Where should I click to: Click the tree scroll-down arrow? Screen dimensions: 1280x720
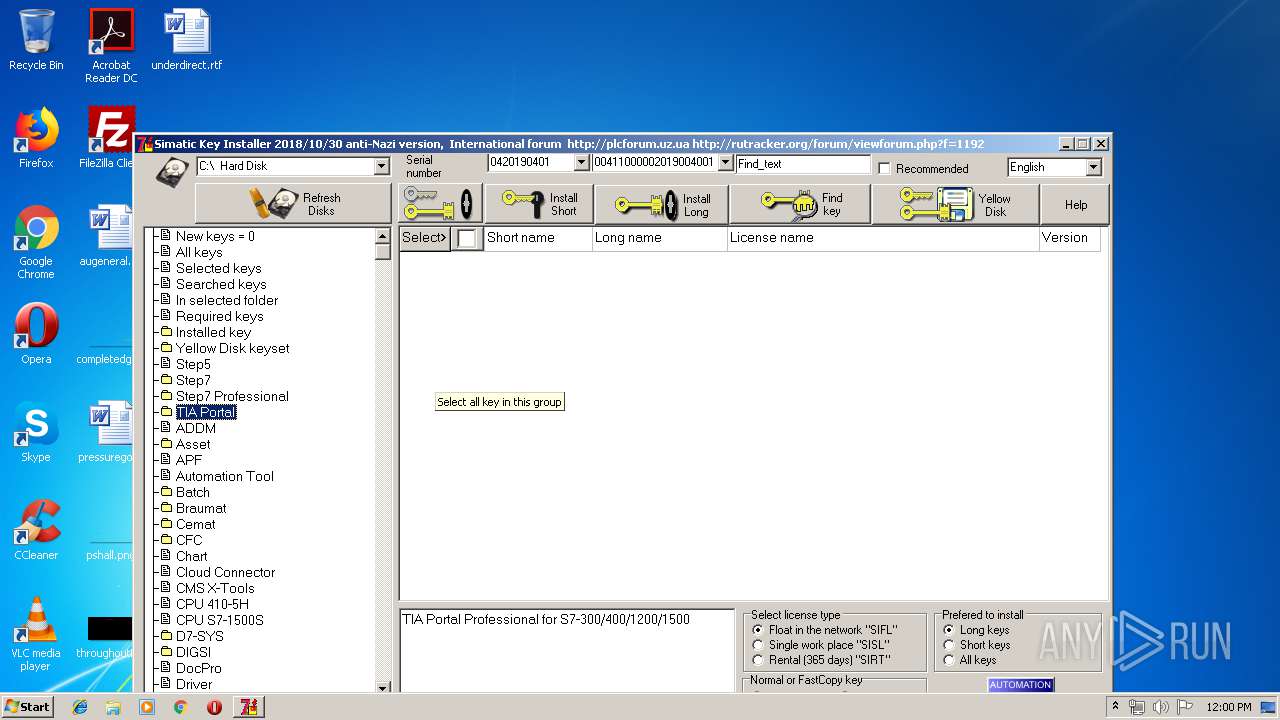pyautogui.click(x=382, y=687)
